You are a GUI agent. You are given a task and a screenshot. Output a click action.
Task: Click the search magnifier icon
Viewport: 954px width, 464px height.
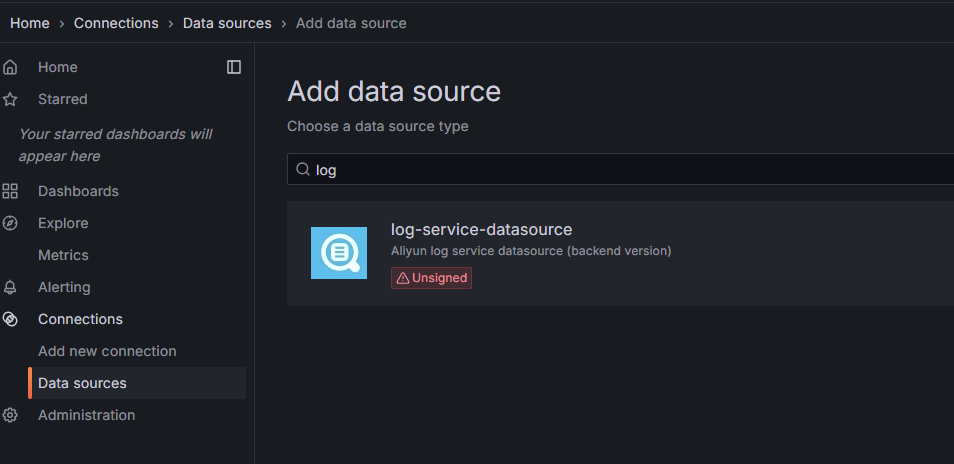coord(303,170)
